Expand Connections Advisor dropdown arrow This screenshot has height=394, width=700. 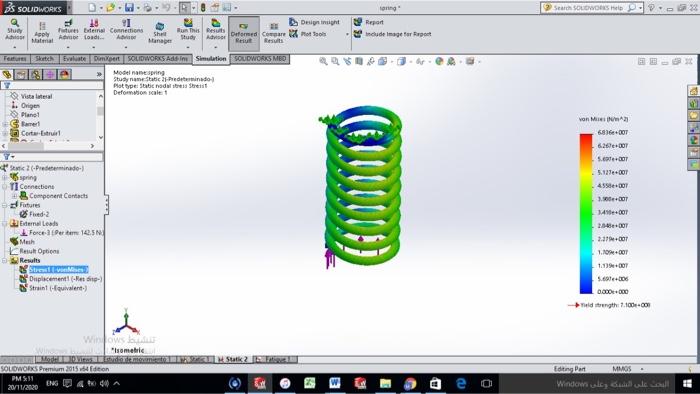tap(126, 47)
